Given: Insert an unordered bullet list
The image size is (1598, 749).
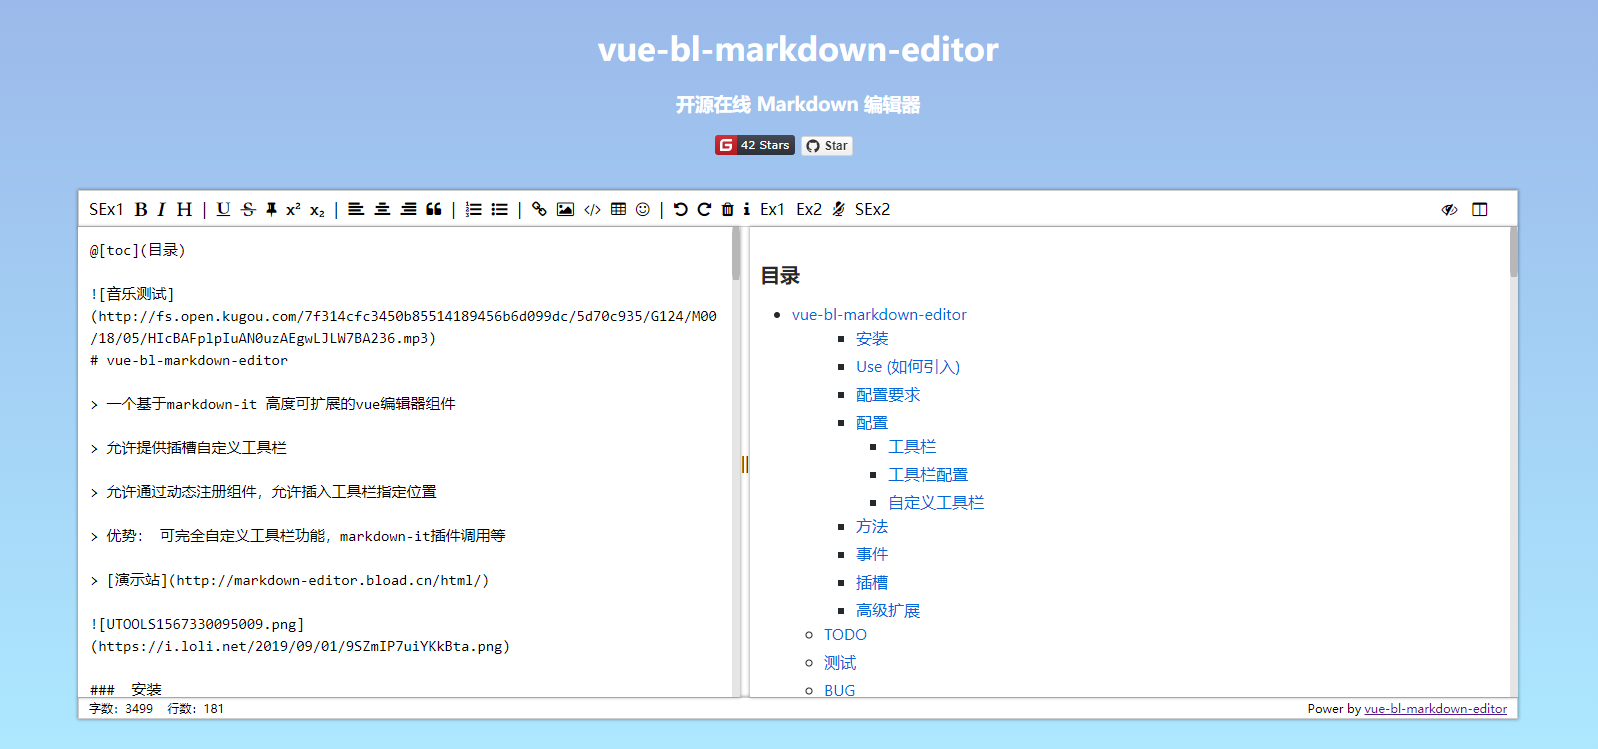Looking at the screenshot, I should (500, 209).
